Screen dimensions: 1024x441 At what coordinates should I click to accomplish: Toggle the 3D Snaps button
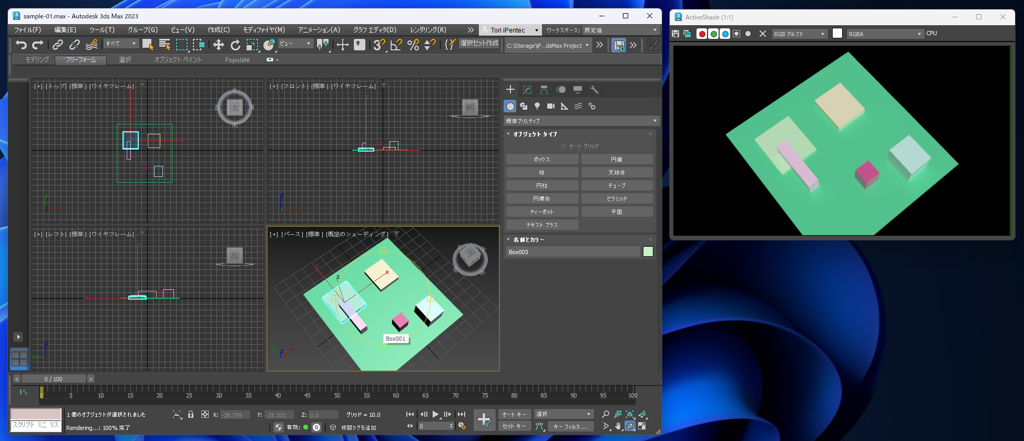(379, 44)
